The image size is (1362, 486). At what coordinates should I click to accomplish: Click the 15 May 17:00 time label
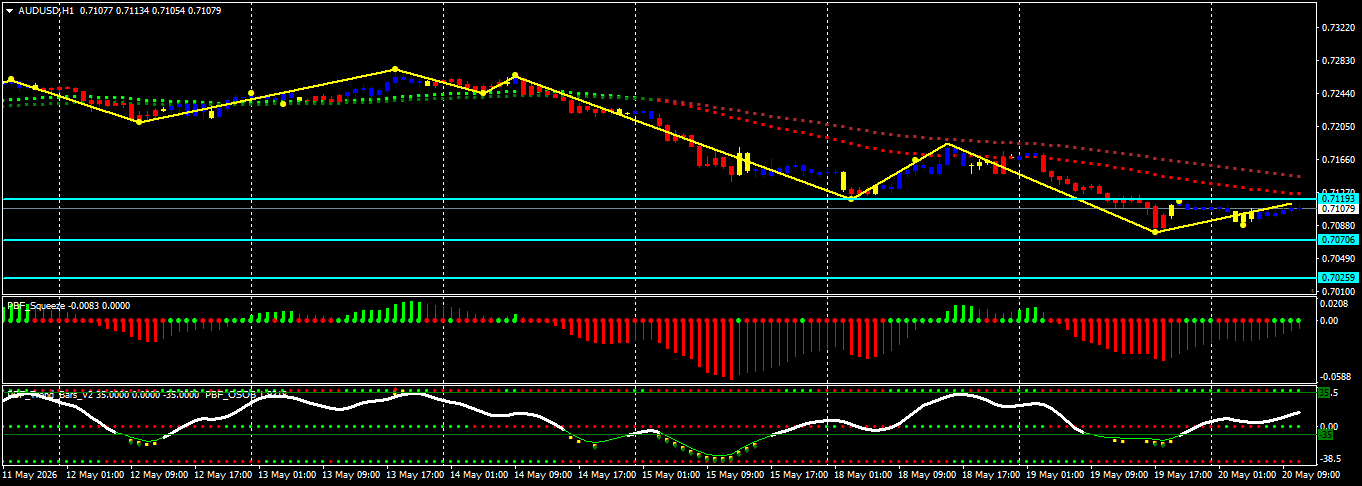tap(800, 474)
